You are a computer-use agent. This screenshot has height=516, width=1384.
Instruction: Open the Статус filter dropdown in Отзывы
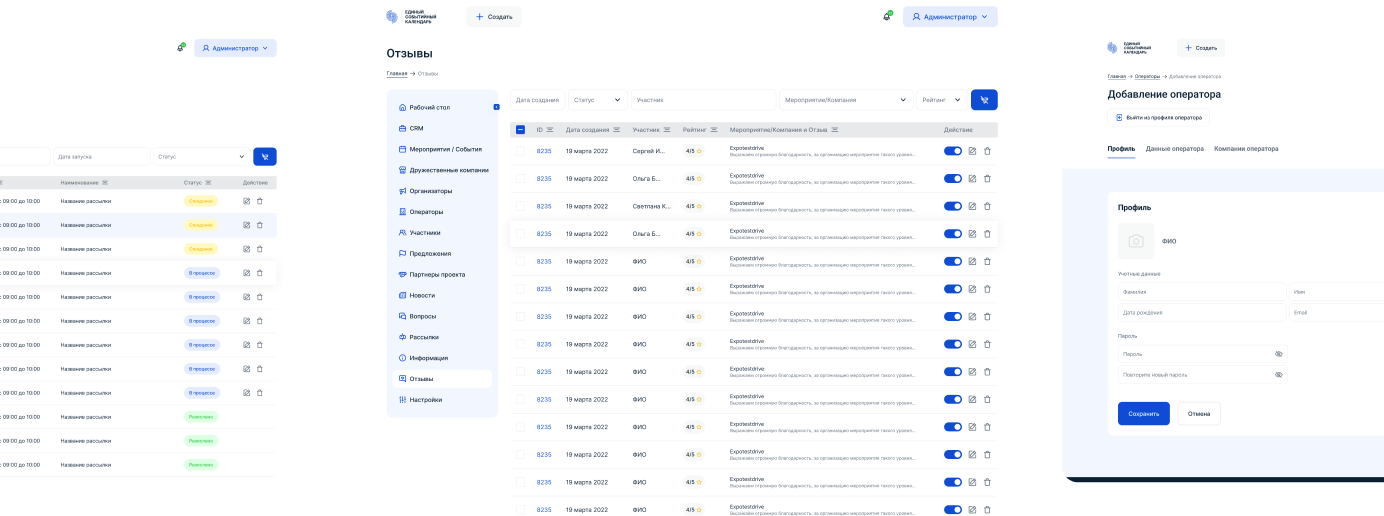pos(597,100)
